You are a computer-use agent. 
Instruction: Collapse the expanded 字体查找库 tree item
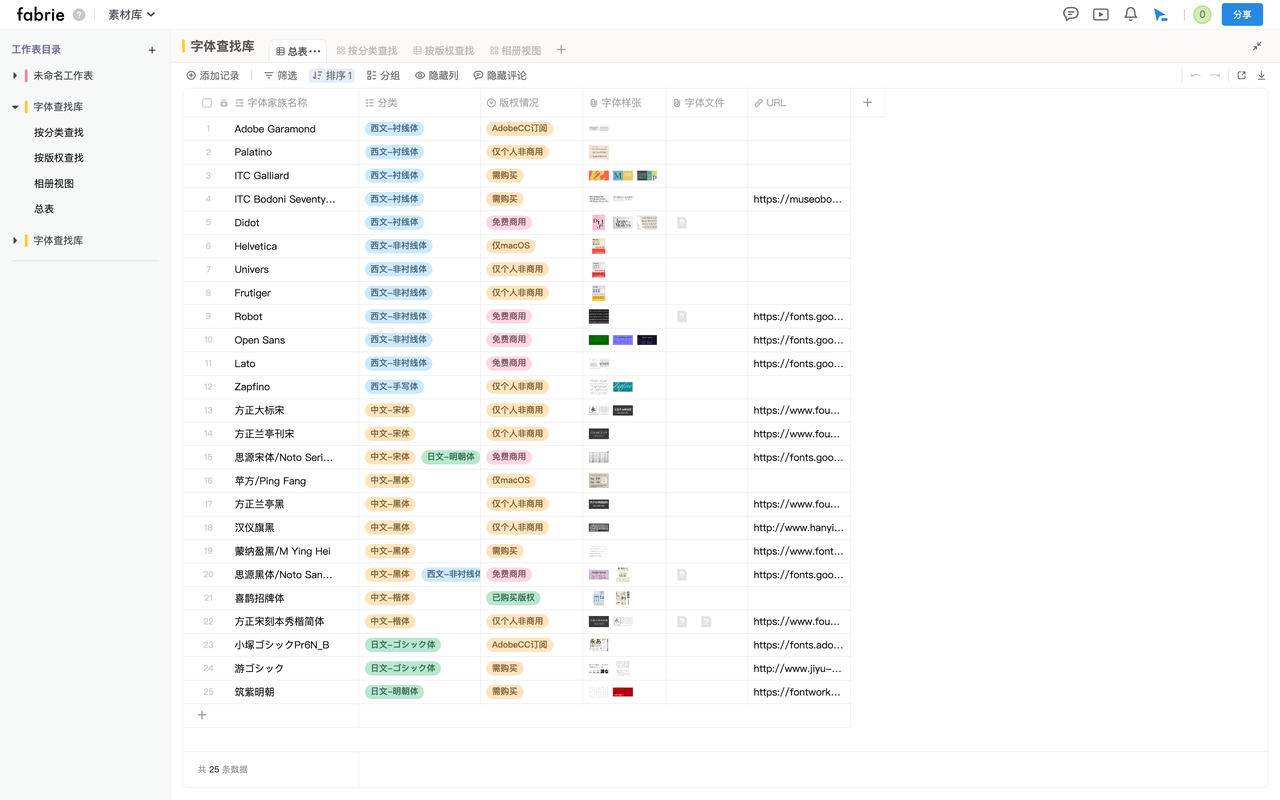[x=15, y=107]
